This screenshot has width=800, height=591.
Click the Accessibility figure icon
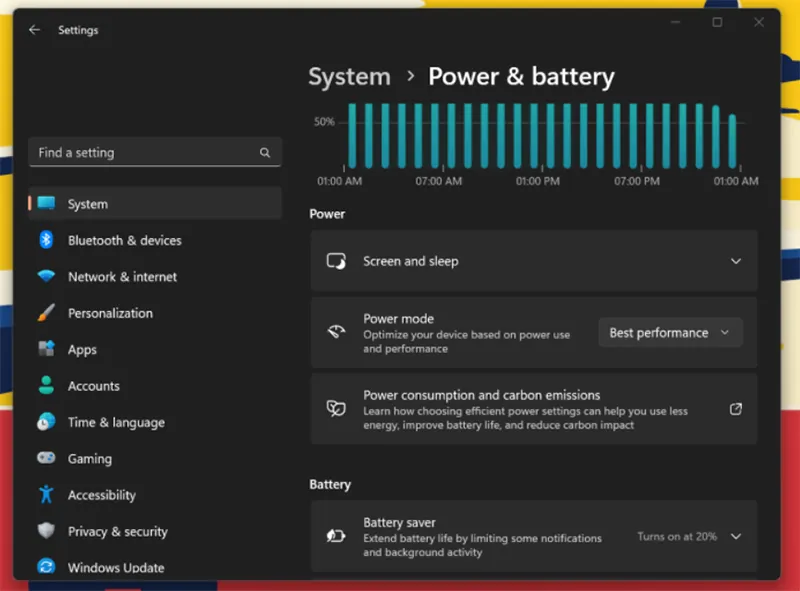tap(46, 495)
